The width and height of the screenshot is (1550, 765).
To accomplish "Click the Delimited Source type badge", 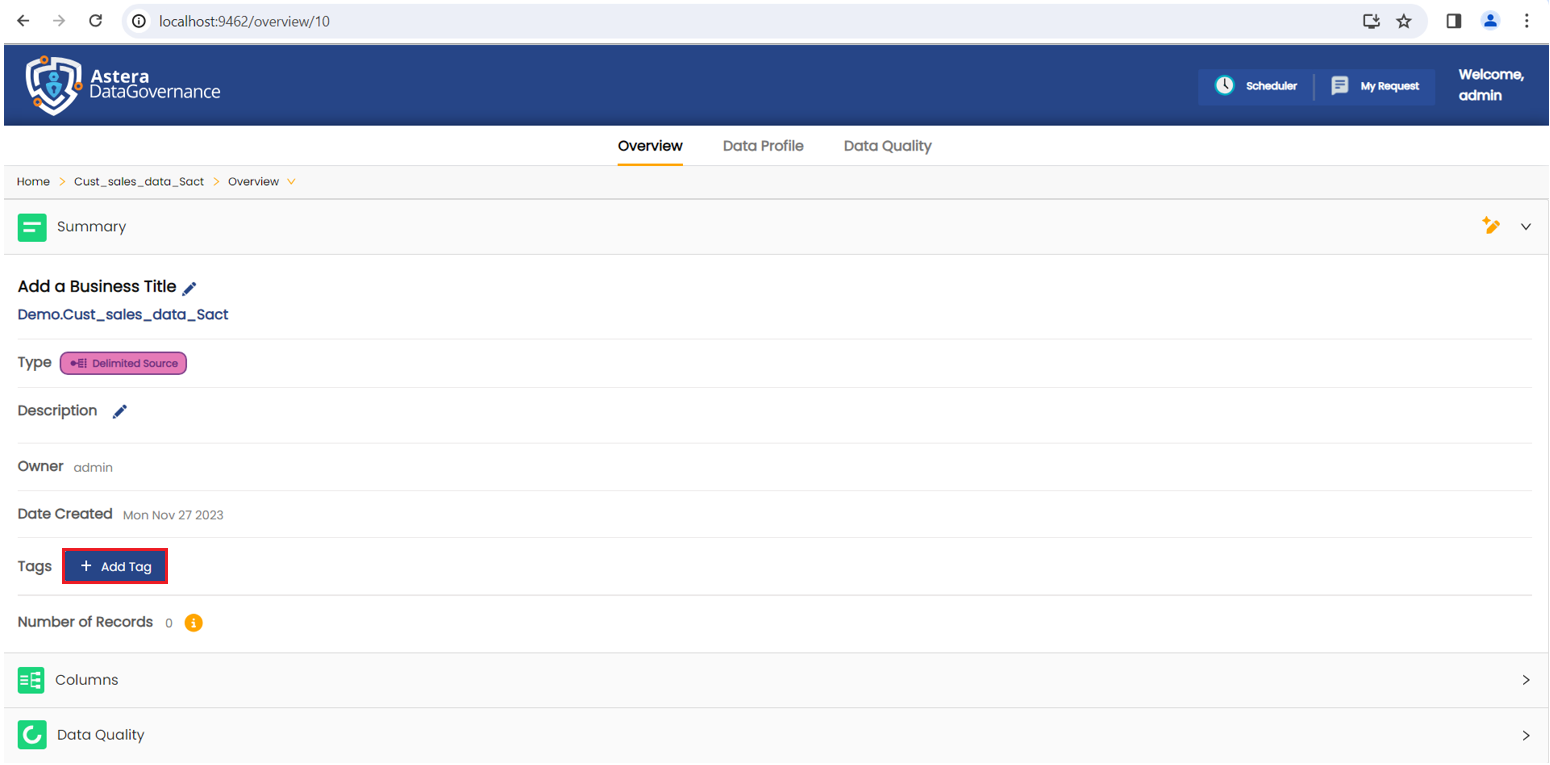I will point(124,363).
